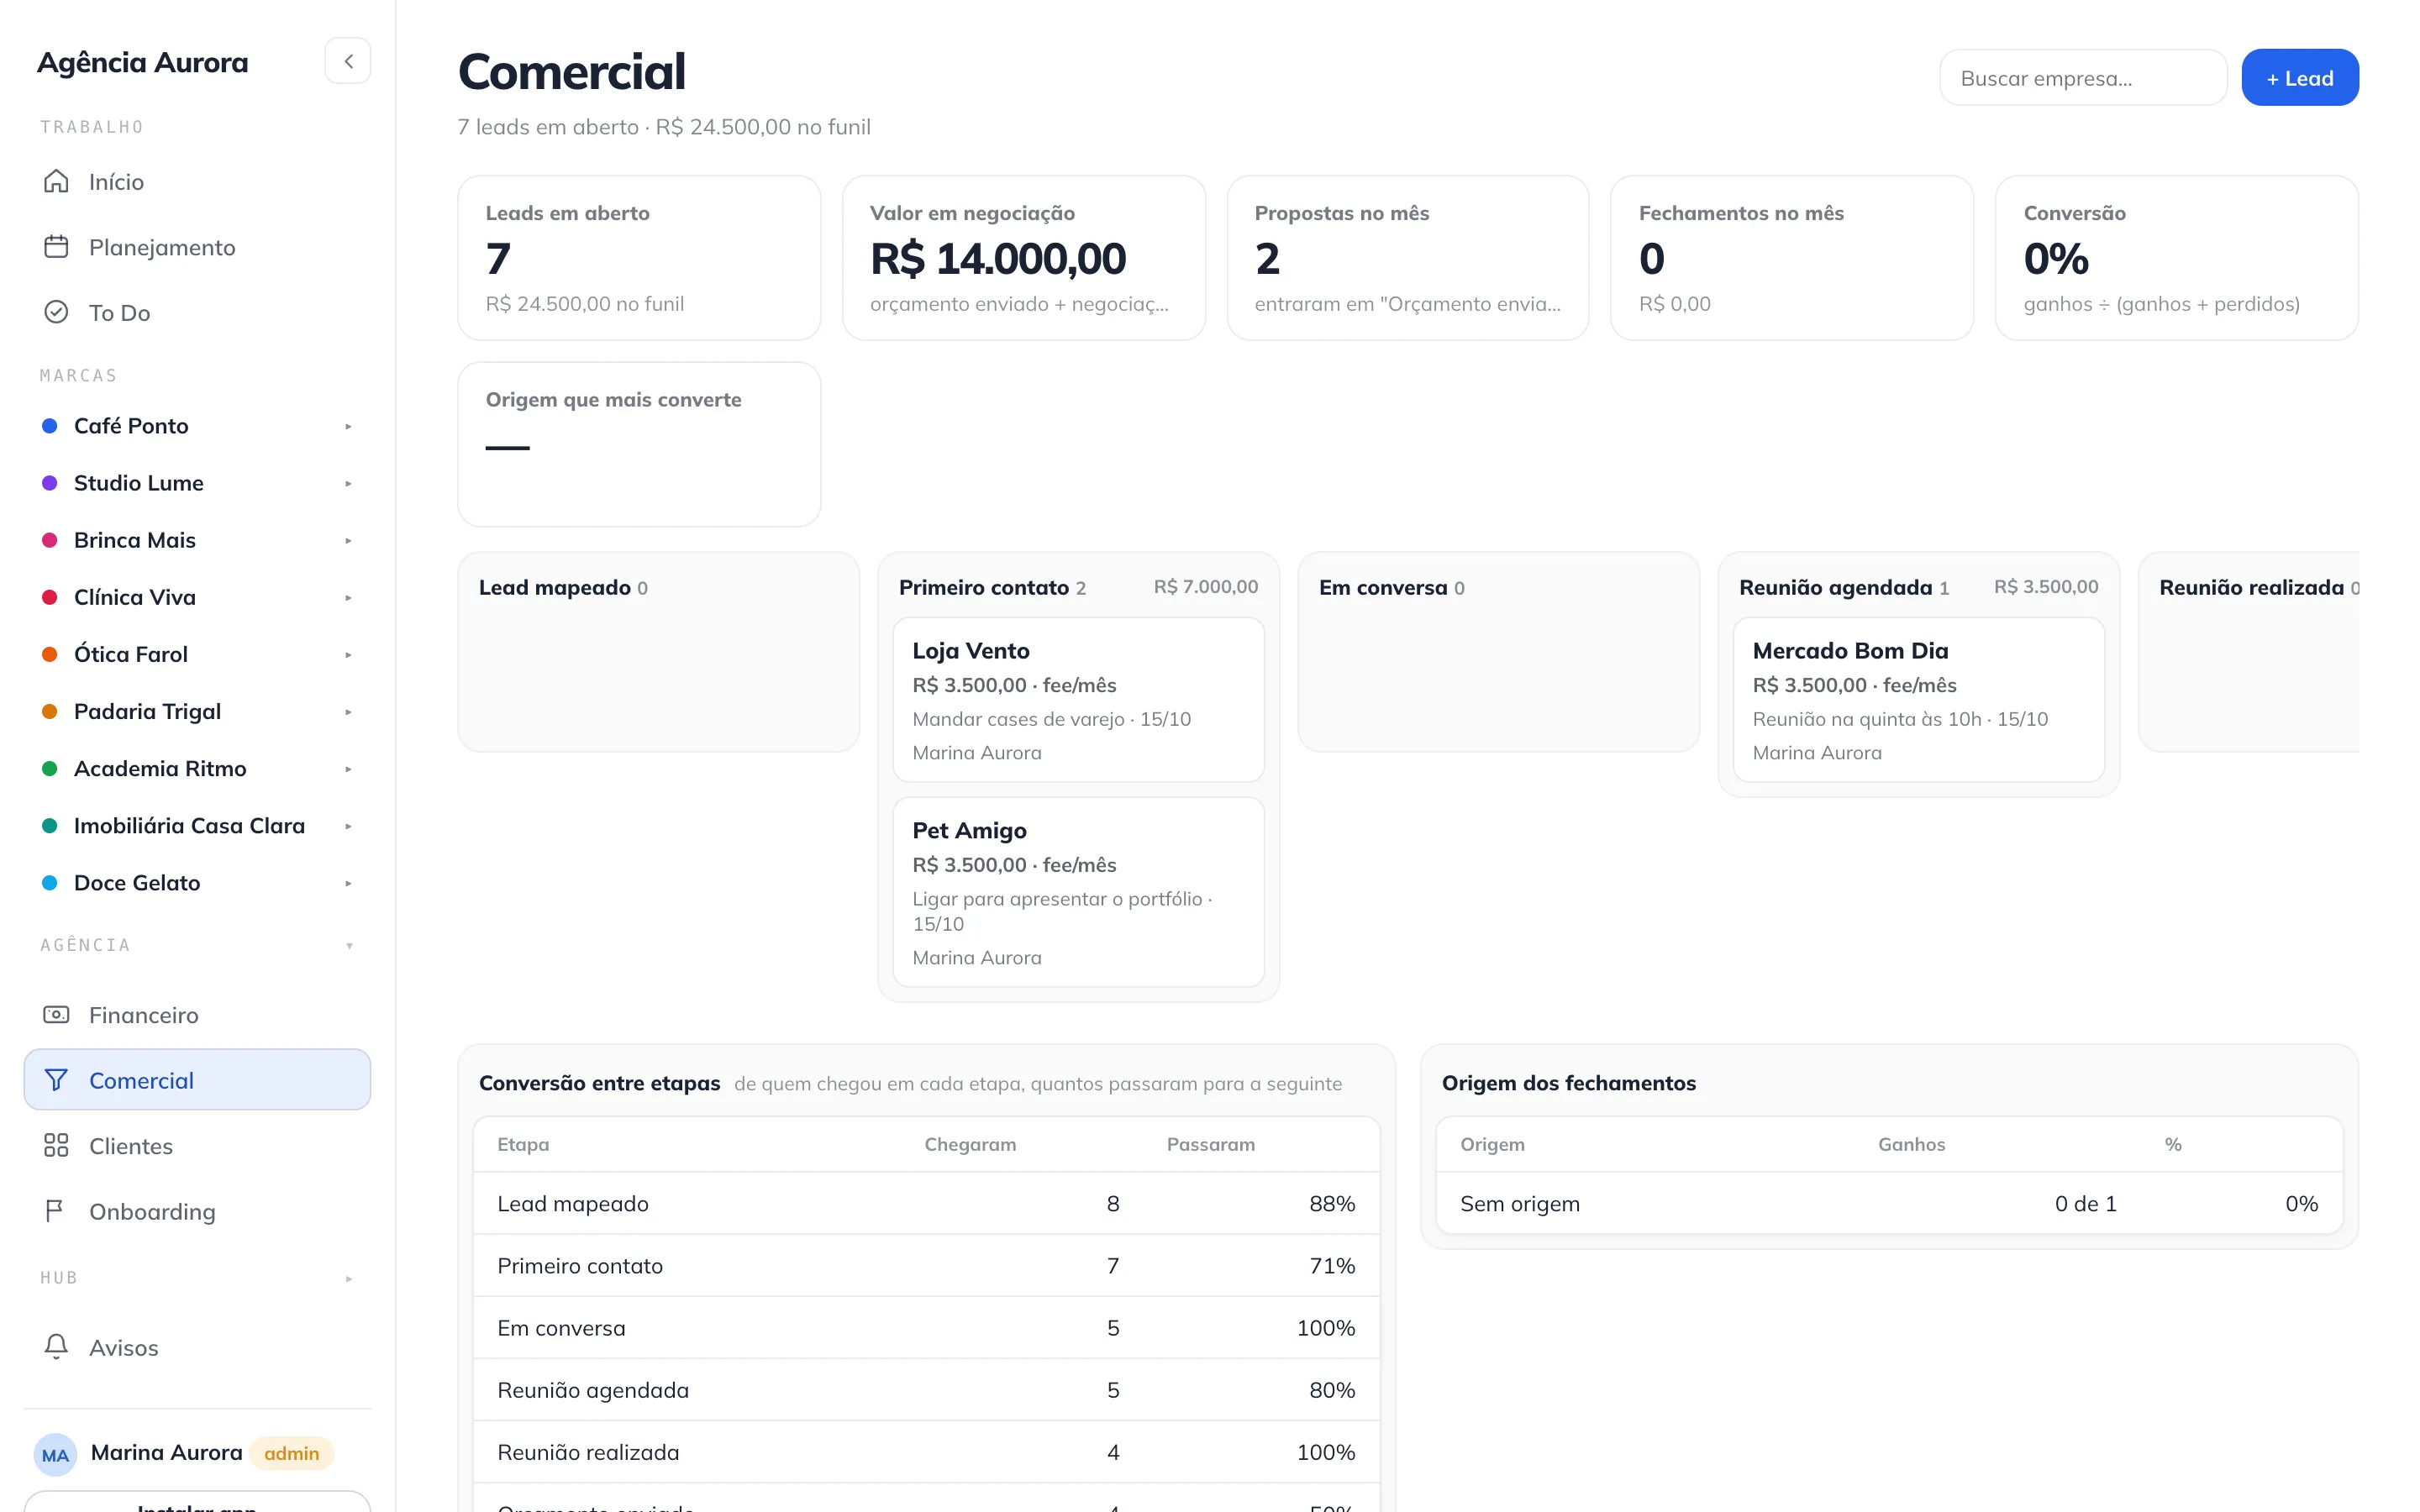
Task: Click the Sem origem table row
Action: 1889,1204
